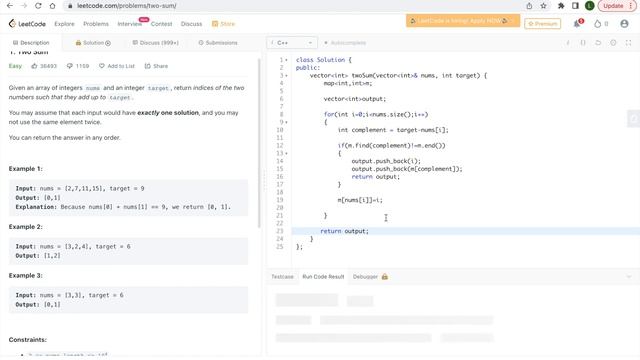Open the Problems menu item
The height and width of the screenshot is (360, 640).
(96, 24)
